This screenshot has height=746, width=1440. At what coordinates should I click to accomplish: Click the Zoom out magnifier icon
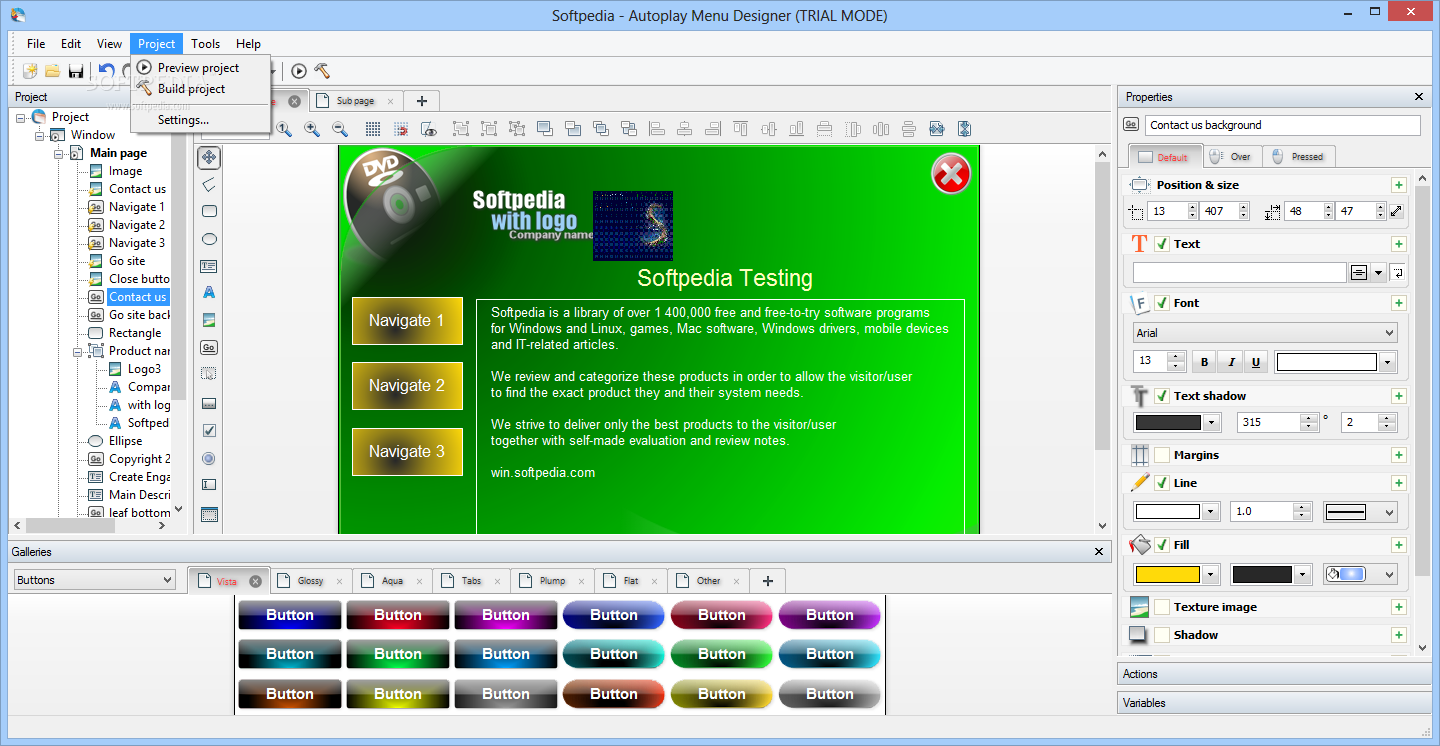pyautogui.click(x=340, y=129)
